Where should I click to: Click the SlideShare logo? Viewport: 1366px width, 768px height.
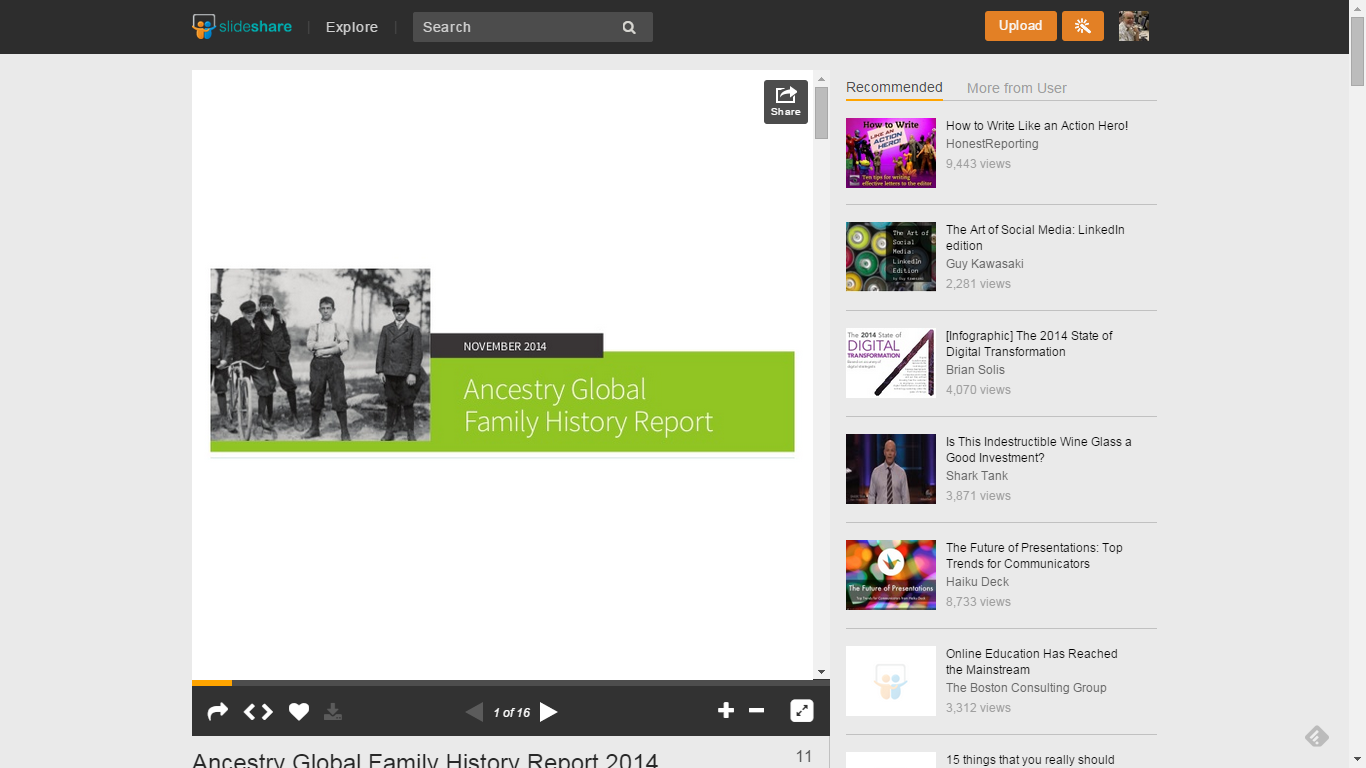(242, 26)
